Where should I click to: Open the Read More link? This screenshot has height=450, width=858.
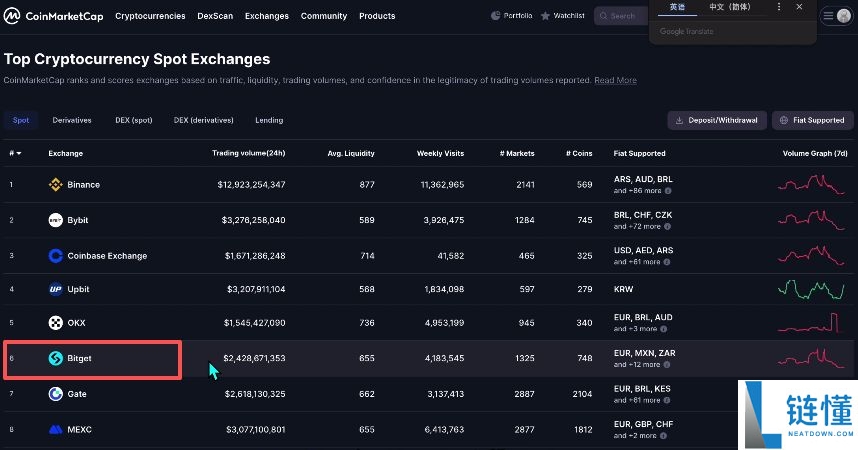pos(615,80)
